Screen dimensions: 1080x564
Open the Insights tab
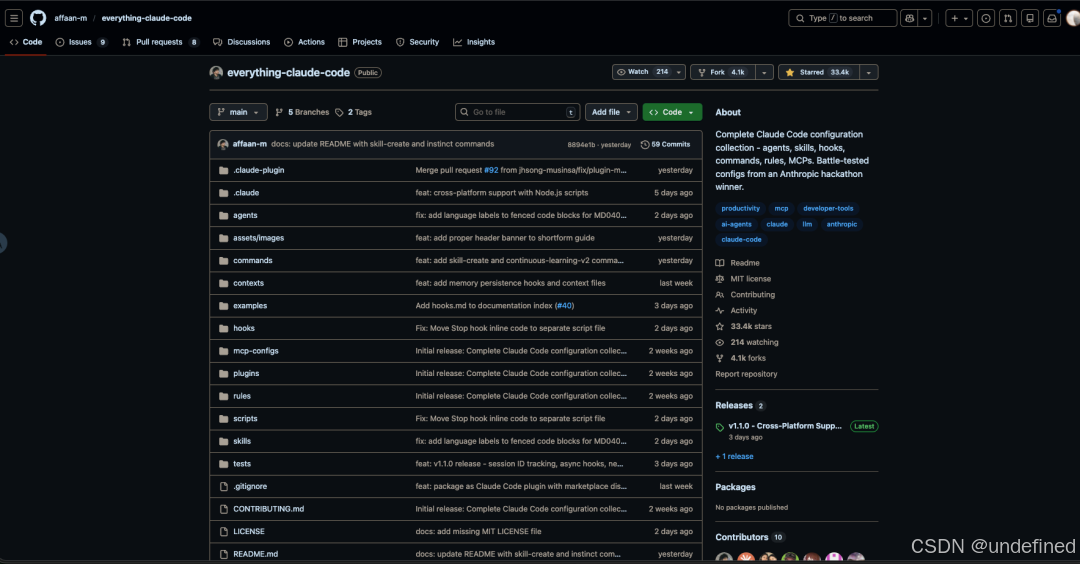(474, 42)
